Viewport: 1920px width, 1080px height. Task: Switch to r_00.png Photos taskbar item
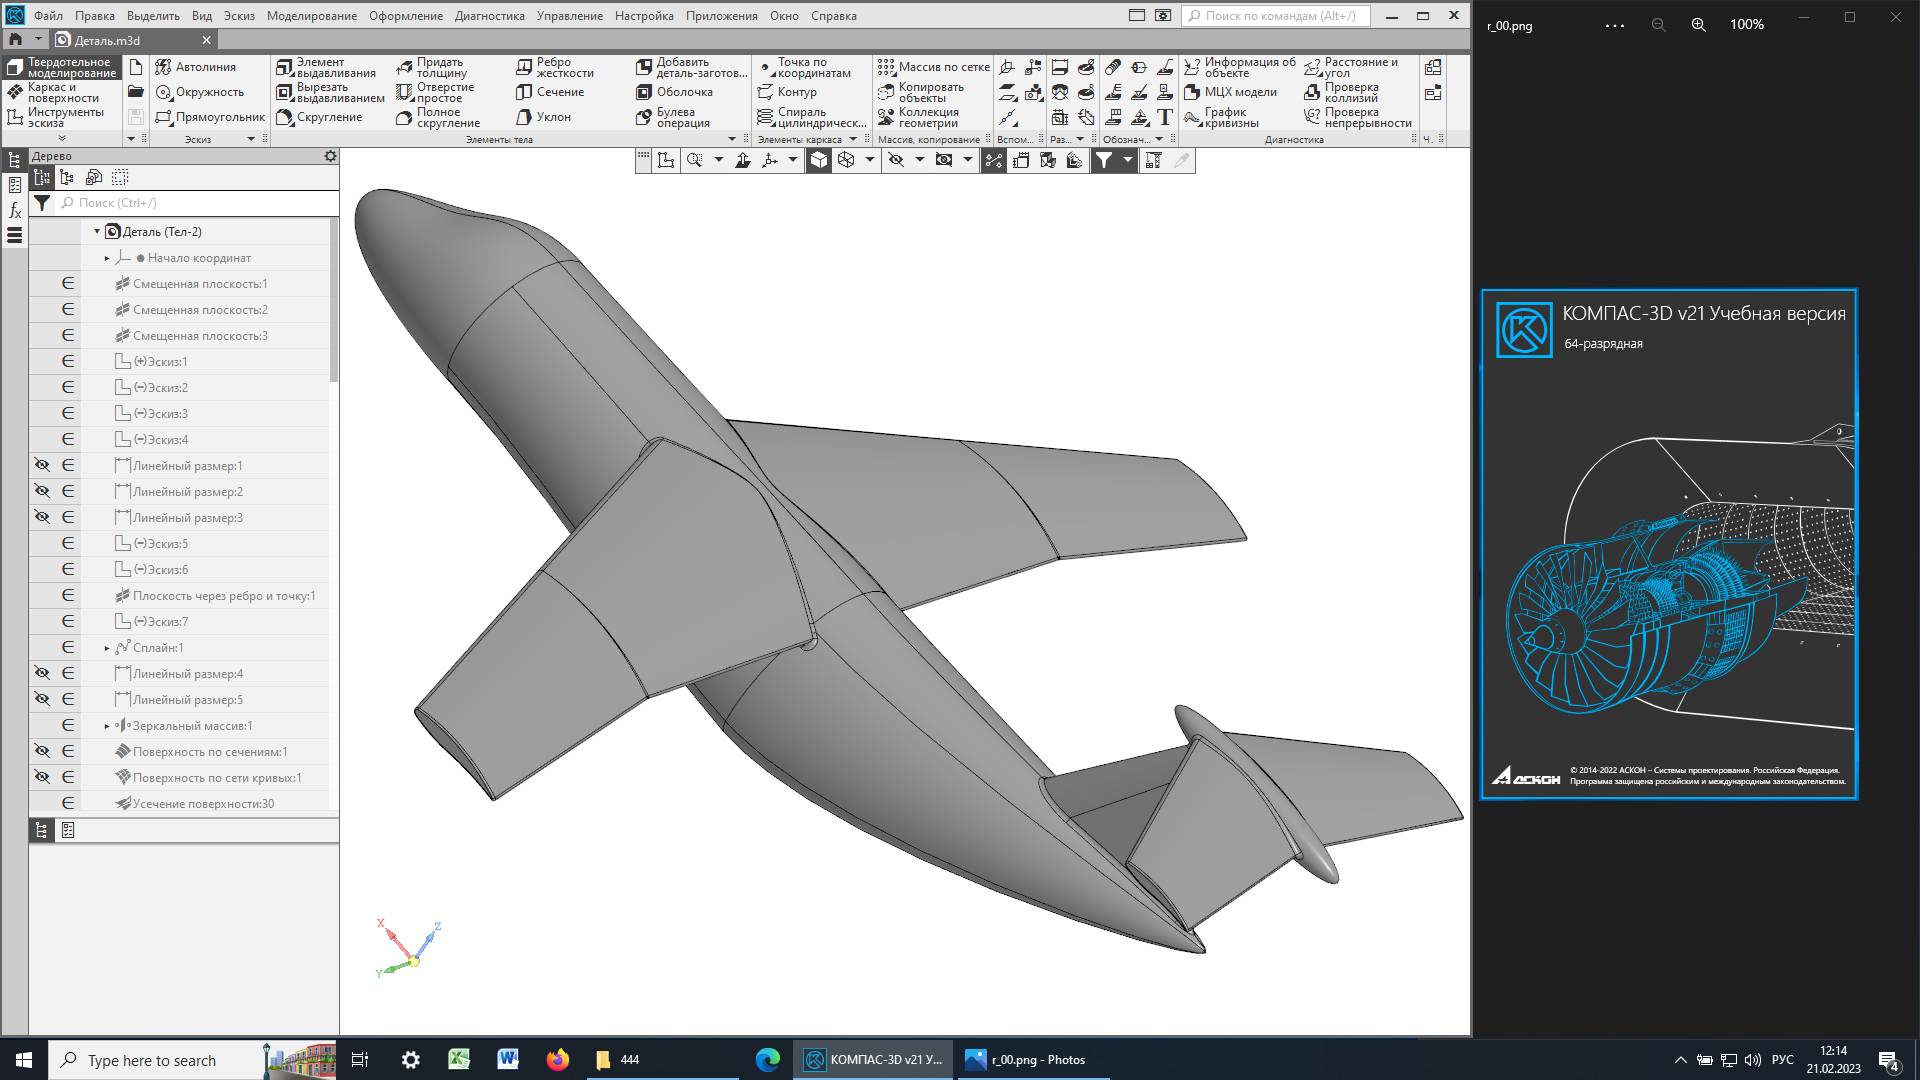pyautogui.click(x=1034, y=1060)
